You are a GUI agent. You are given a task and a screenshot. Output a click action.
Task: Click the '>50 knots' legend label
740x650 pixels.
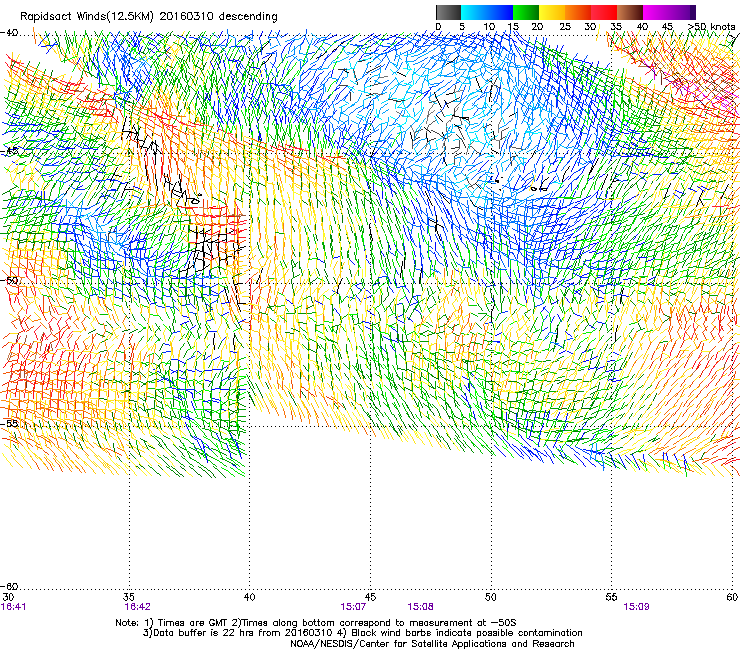tap(711, 26)
